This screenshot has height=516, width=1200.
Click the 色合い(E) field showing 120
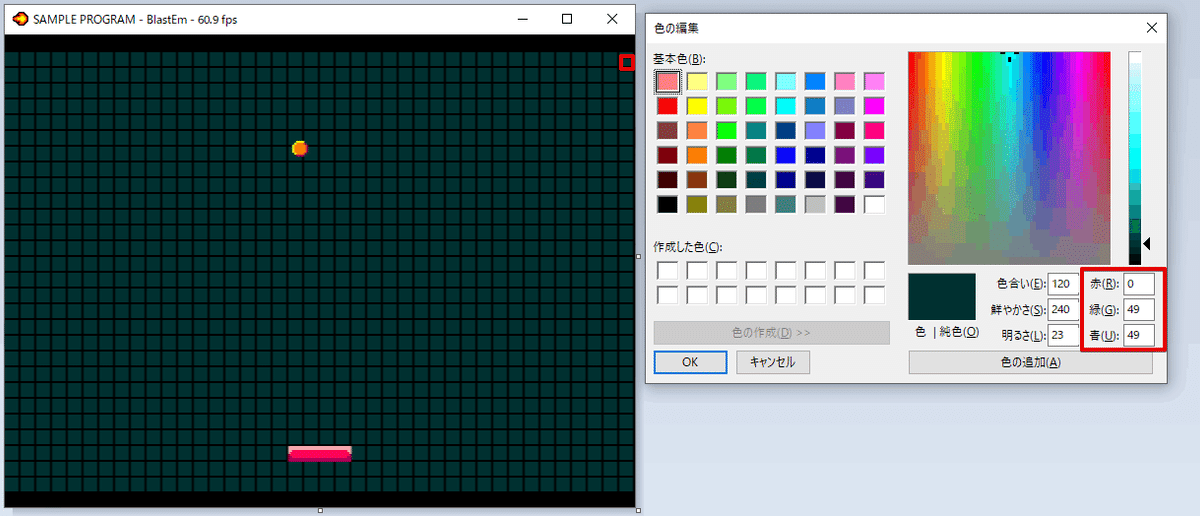(x=1064, y=283)
